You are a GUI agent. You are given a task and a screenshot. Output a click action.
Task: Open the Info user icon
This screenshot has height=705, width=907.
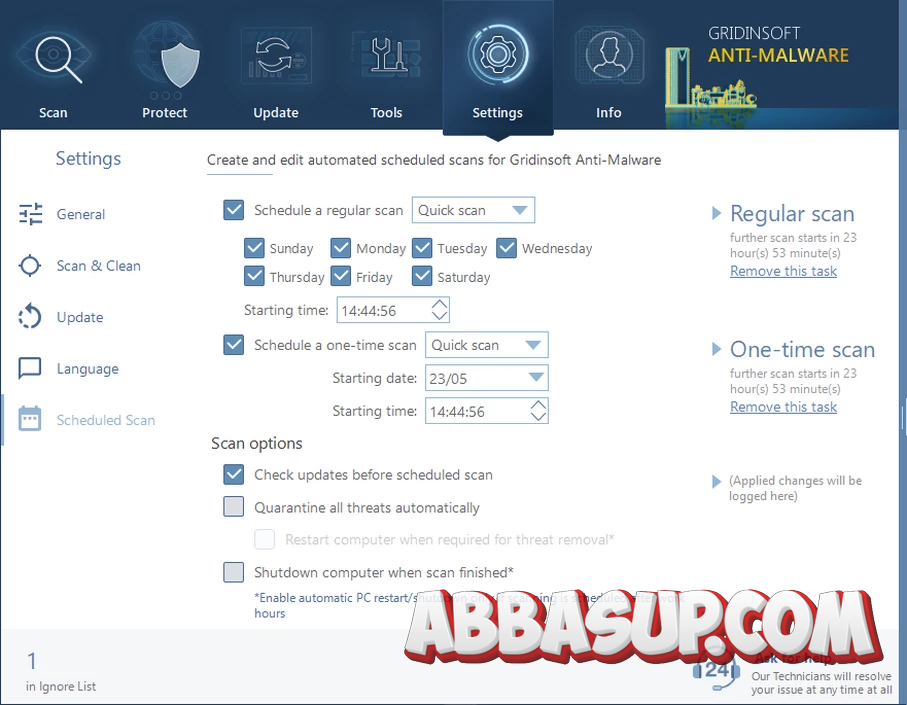tap(609, 55)
